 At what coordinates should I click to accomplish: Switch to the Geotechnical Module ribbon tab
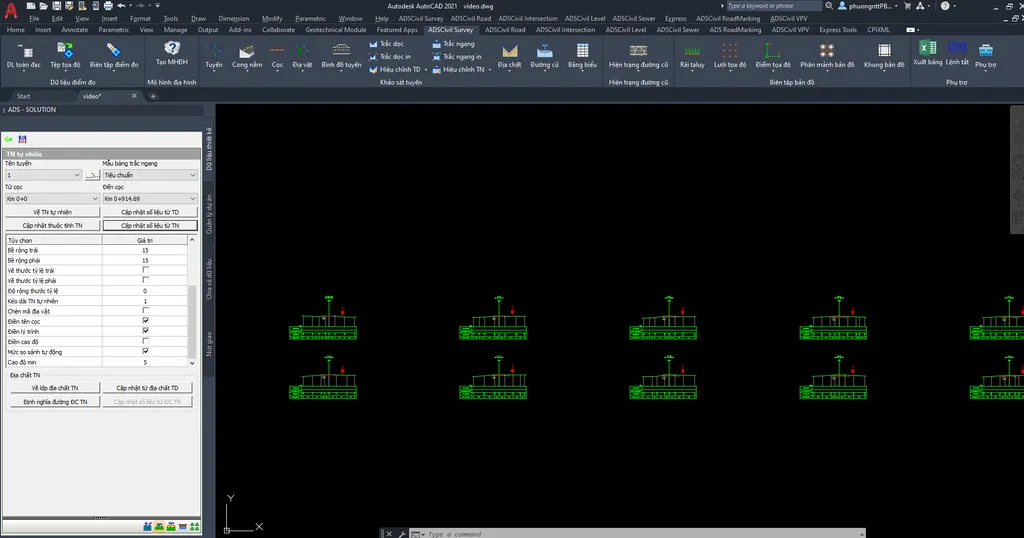click(x=335, y=30)
